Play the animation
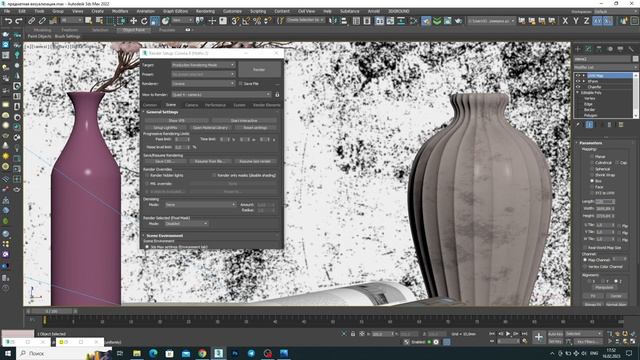640x360 pixels. pyautogui.click(x=508, y=334)
